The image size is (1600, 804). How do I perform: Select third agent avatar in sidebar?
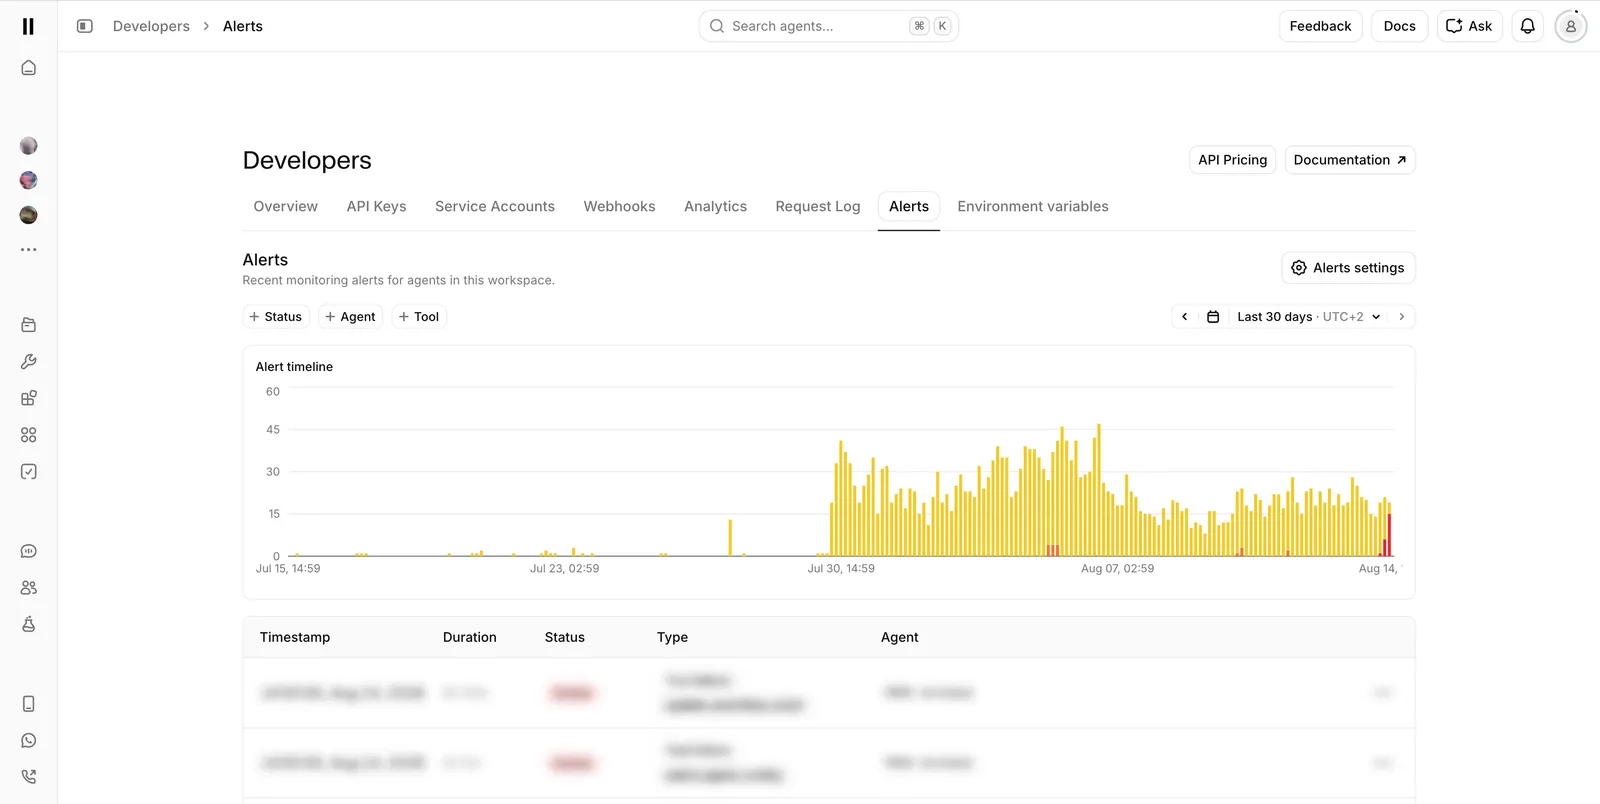[x=29, y=215]
